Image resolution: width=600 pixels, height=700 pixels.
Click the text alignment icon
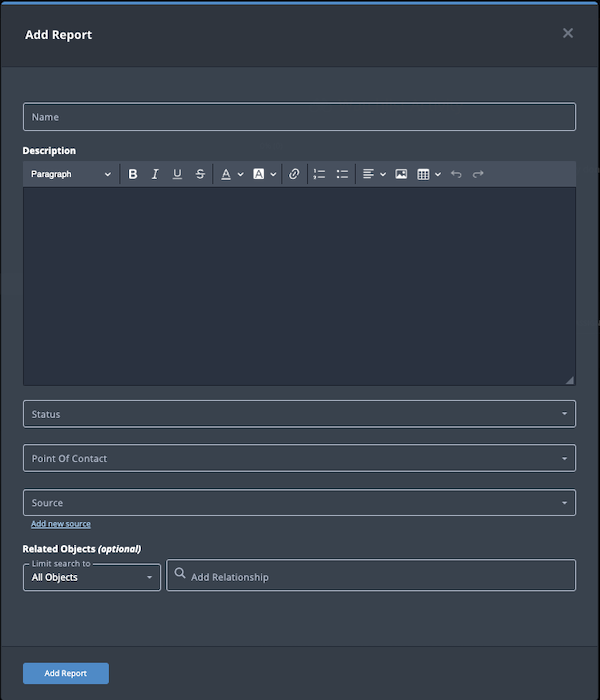click(x=368, y=174)
